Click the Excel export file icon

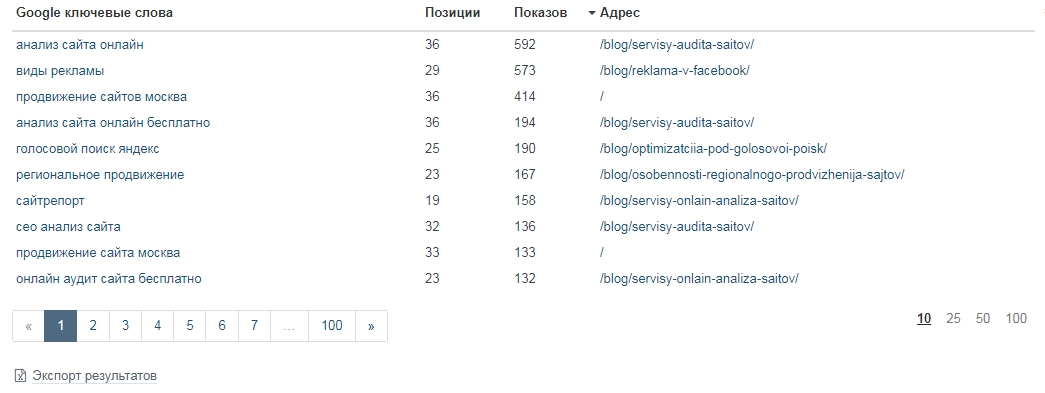(x=20, y=376)
